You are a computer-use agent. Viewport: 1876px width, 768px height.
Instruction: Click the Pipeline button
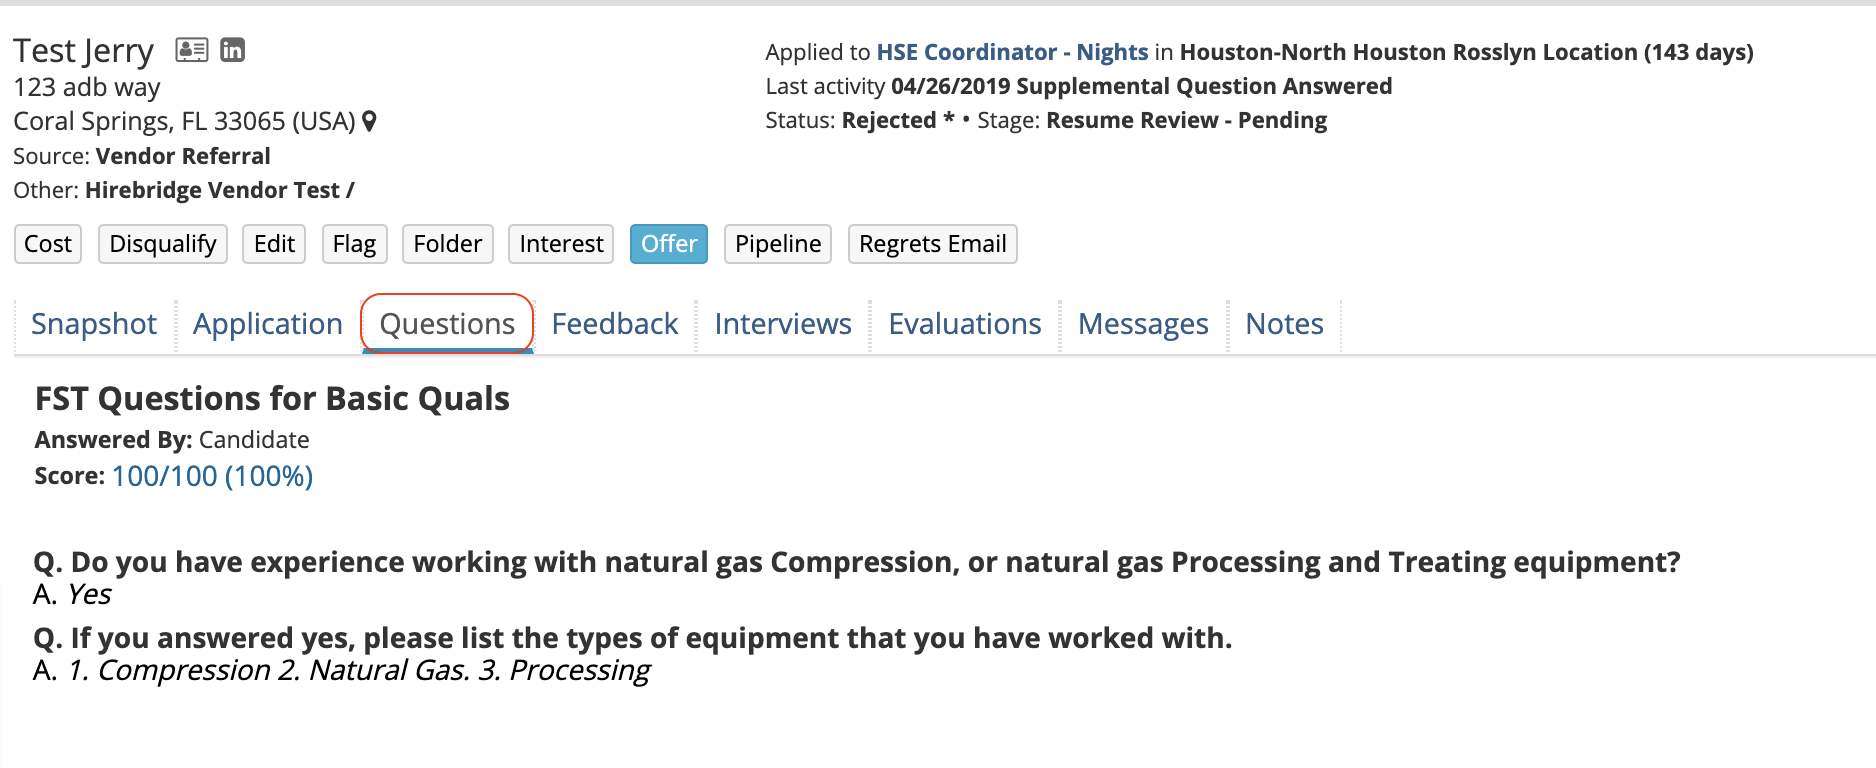[777, 244]
